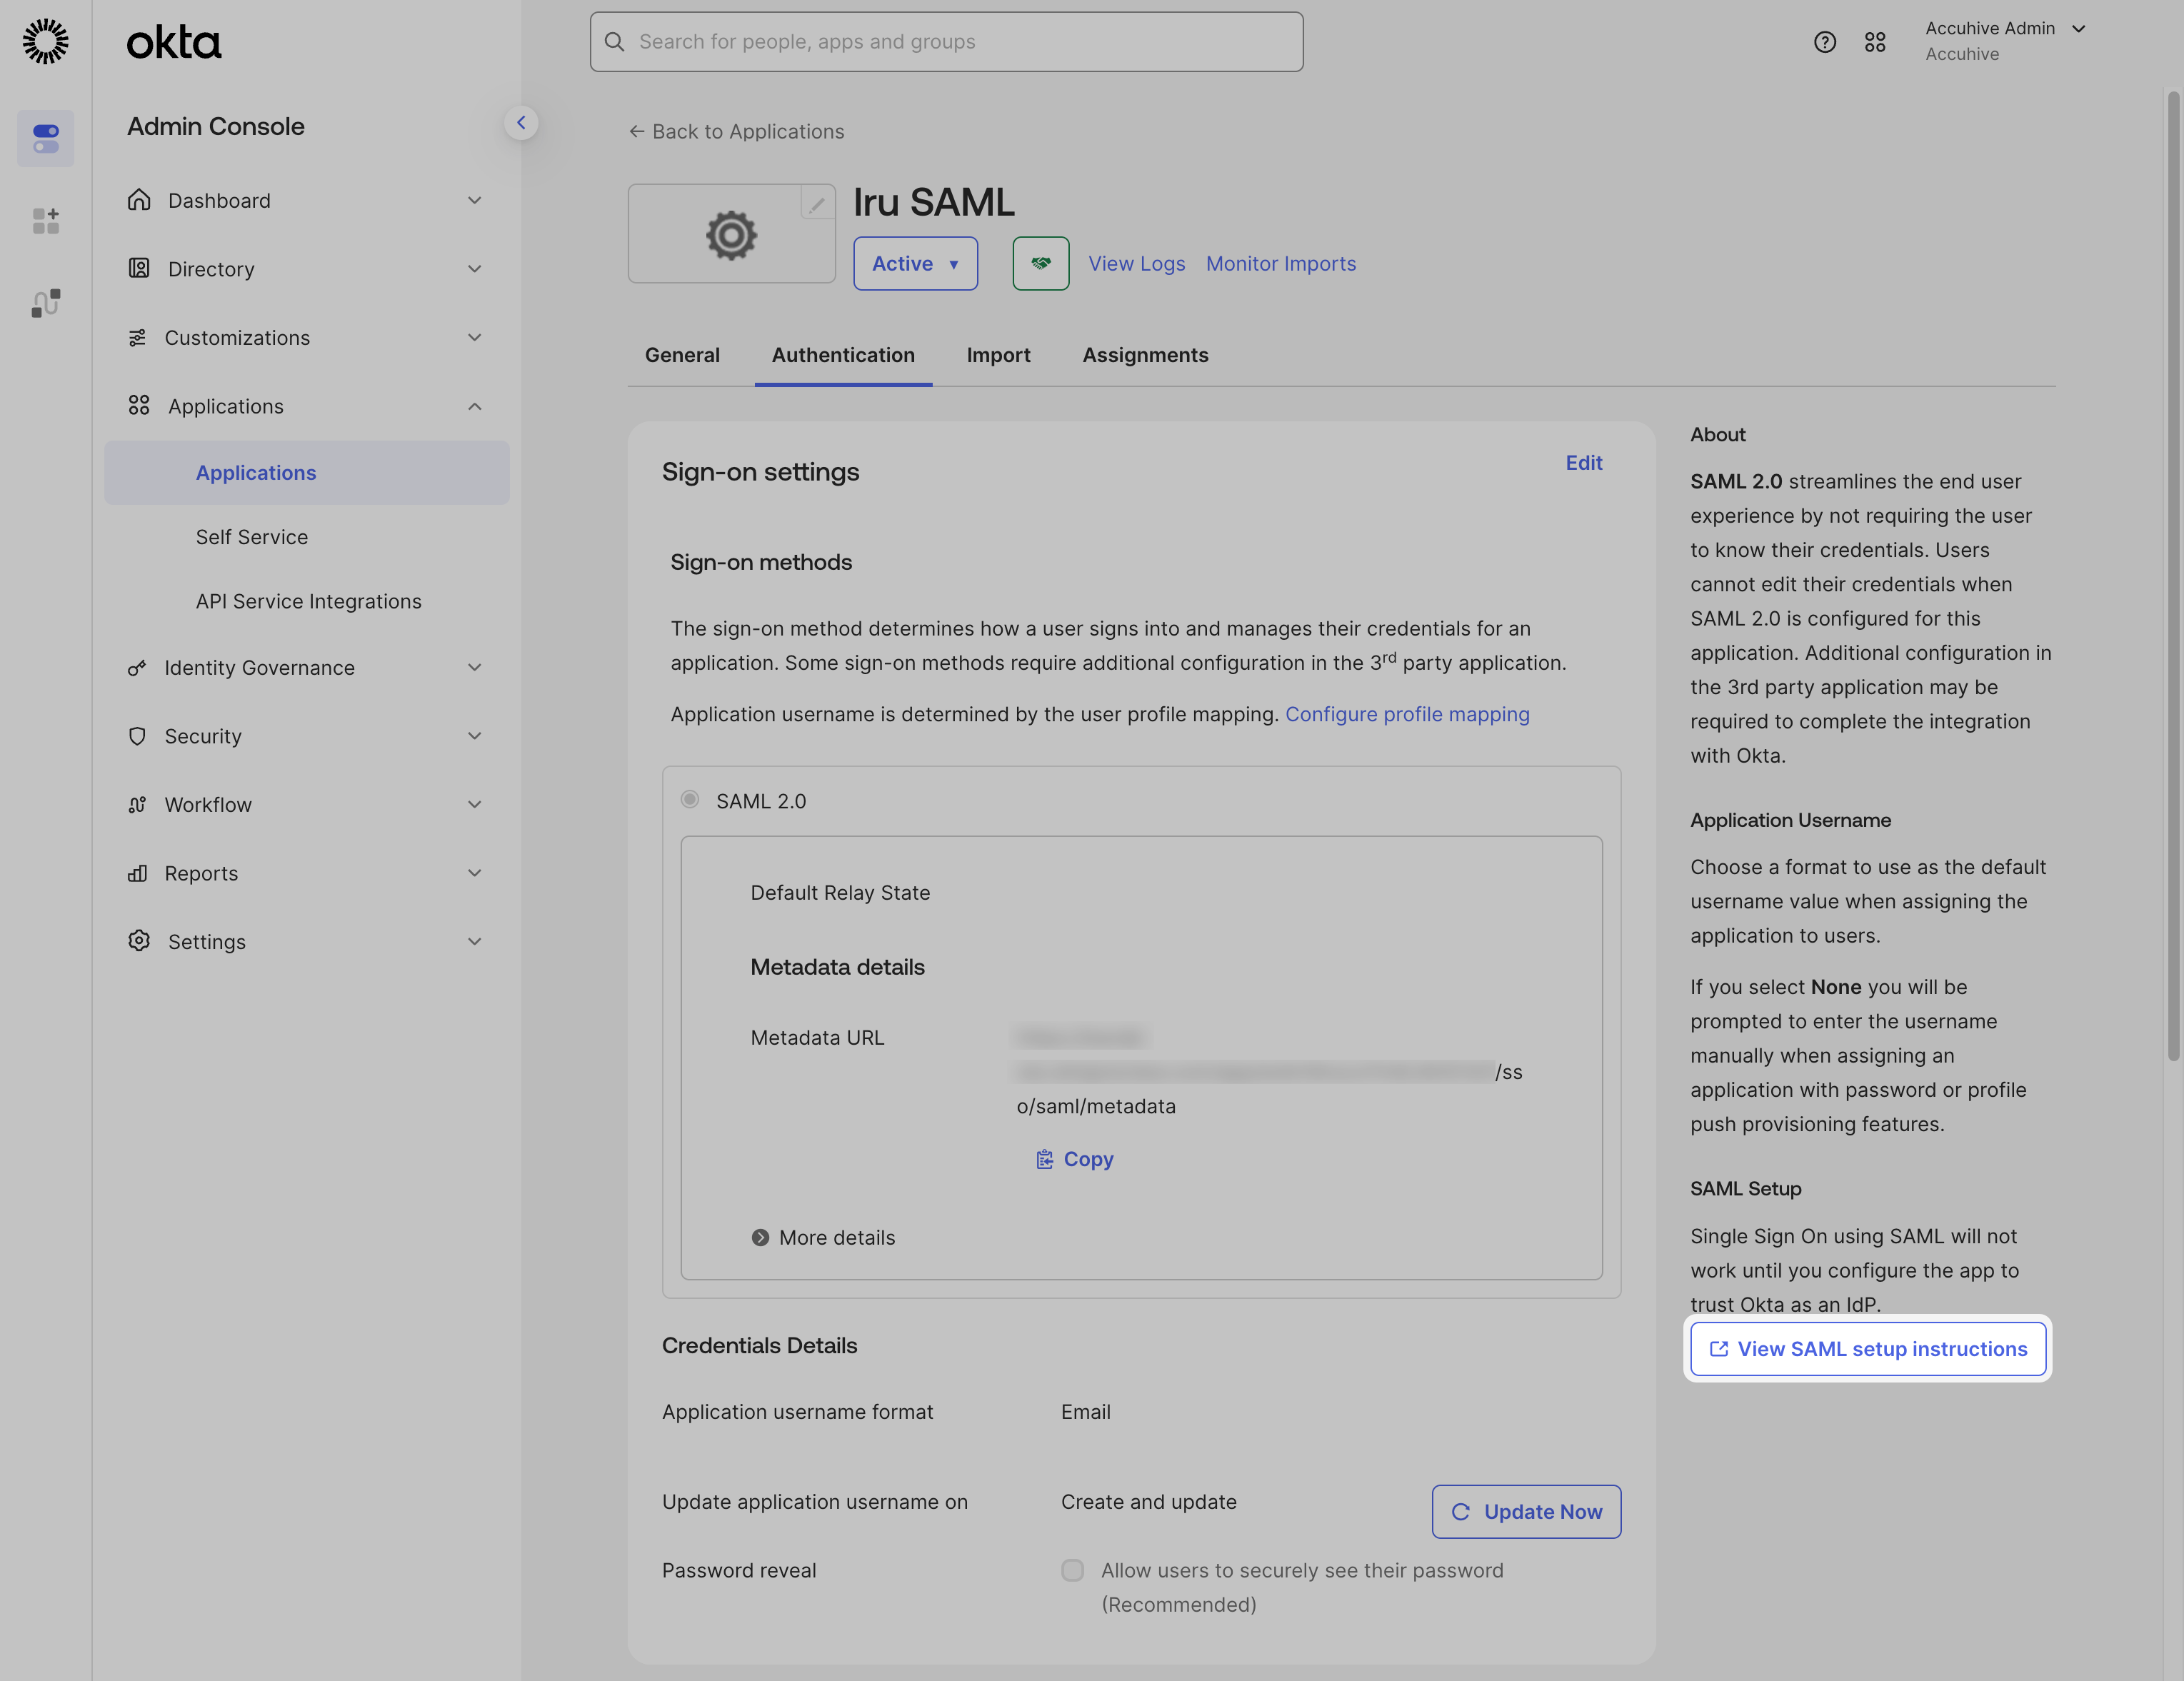Expand the Customizations menu chevron
The image size is (2184, 1681).
(x=475, y=337)
